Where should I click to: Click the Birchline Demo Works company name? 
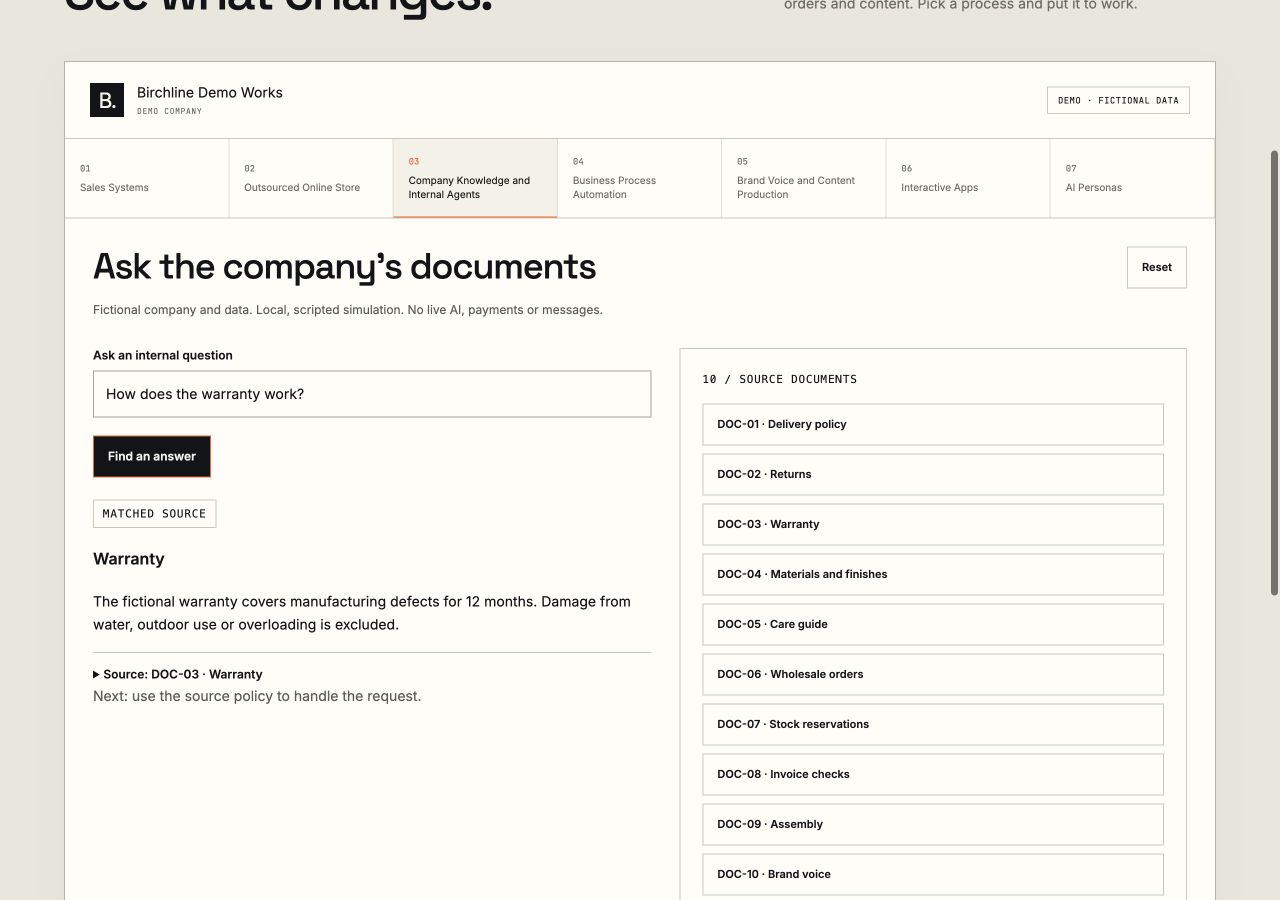(x=210, y=92)
